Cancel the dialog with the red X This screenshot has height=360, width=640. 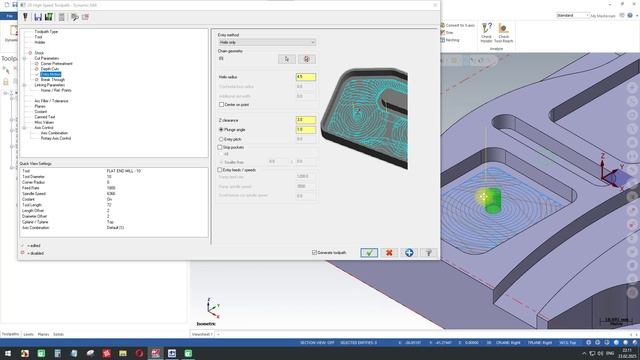pyautogui.click(x=389, y=253)
